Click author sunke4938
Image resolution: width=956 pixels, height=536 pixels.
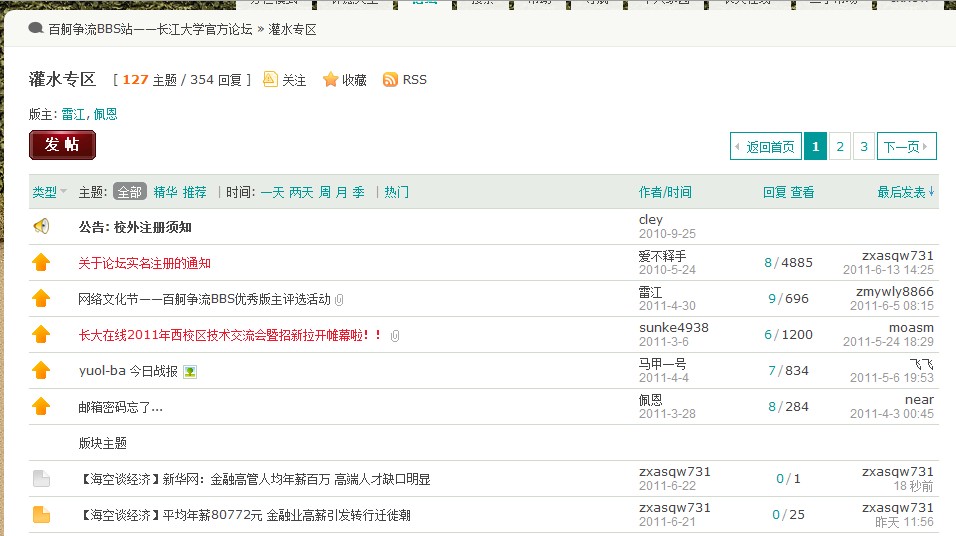point(674,327)
